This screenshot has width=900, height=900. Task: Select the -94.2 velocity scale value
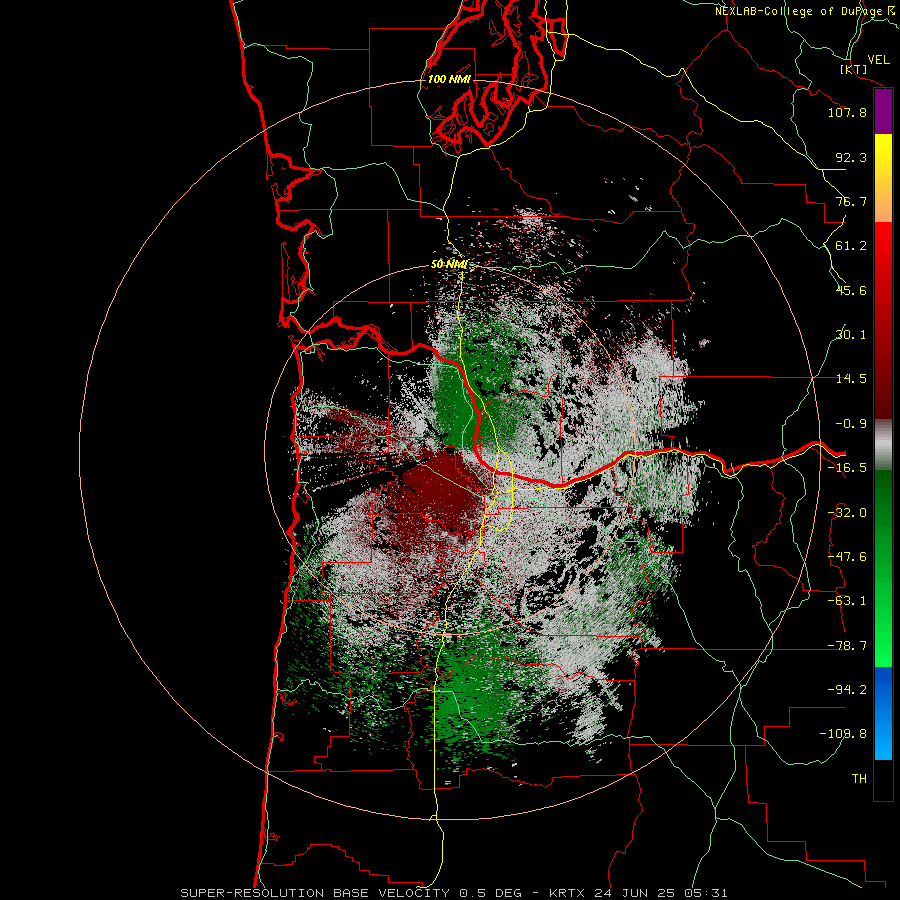(847, 690)
